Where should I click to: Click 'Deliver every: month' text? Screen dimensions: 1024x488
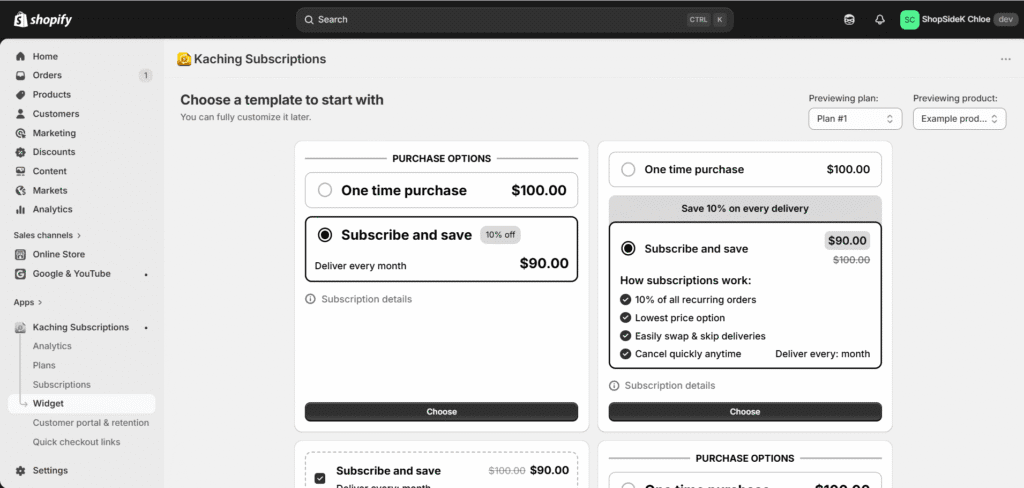[823, 353]
